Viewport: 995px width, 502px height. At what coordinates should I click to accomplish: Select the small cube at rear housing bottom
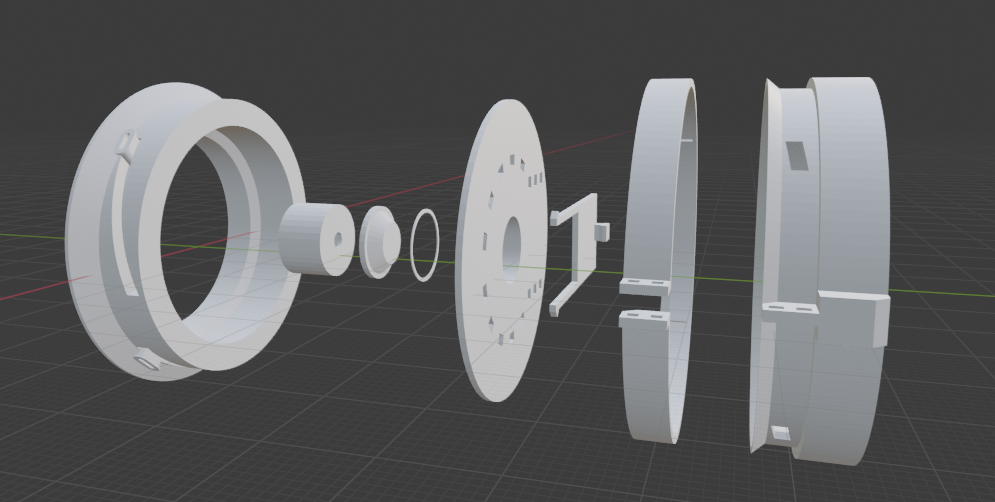[x=781, y=433]
